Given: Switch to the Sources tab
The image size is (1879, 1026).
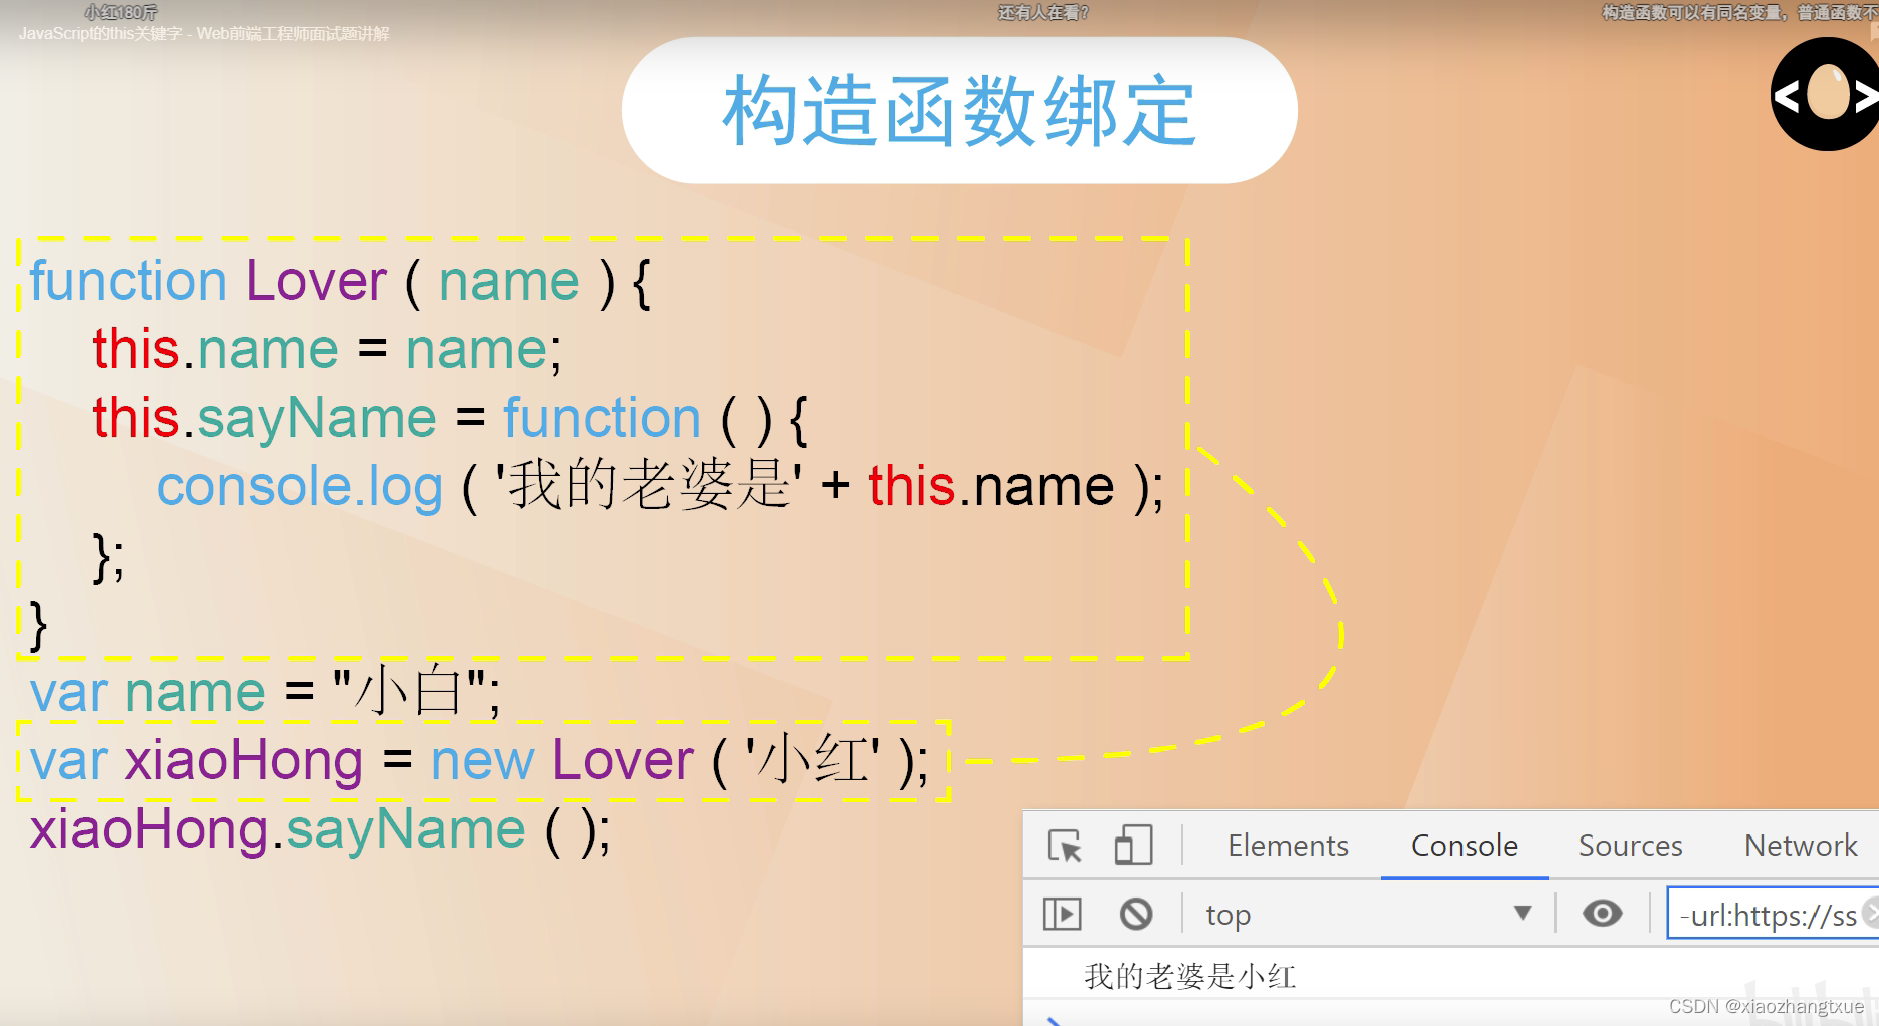Looking at the screenshot, I should click(1630, 846).
